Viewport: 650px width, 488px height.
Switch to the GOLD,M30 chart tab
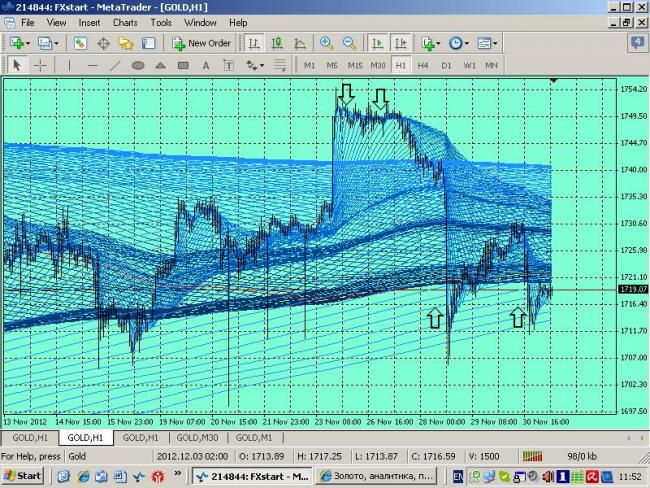pyautogui.click(x=196, y=437)
